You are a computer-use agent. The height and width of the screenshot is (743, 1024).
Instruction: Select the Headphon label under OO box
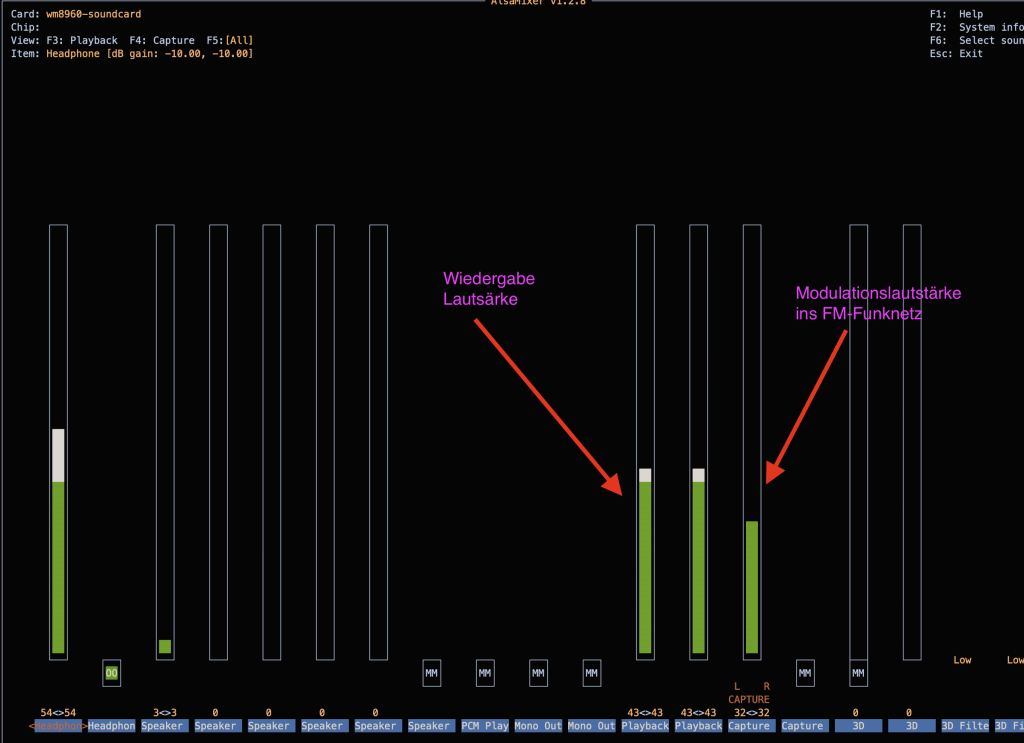pos(112,726)
